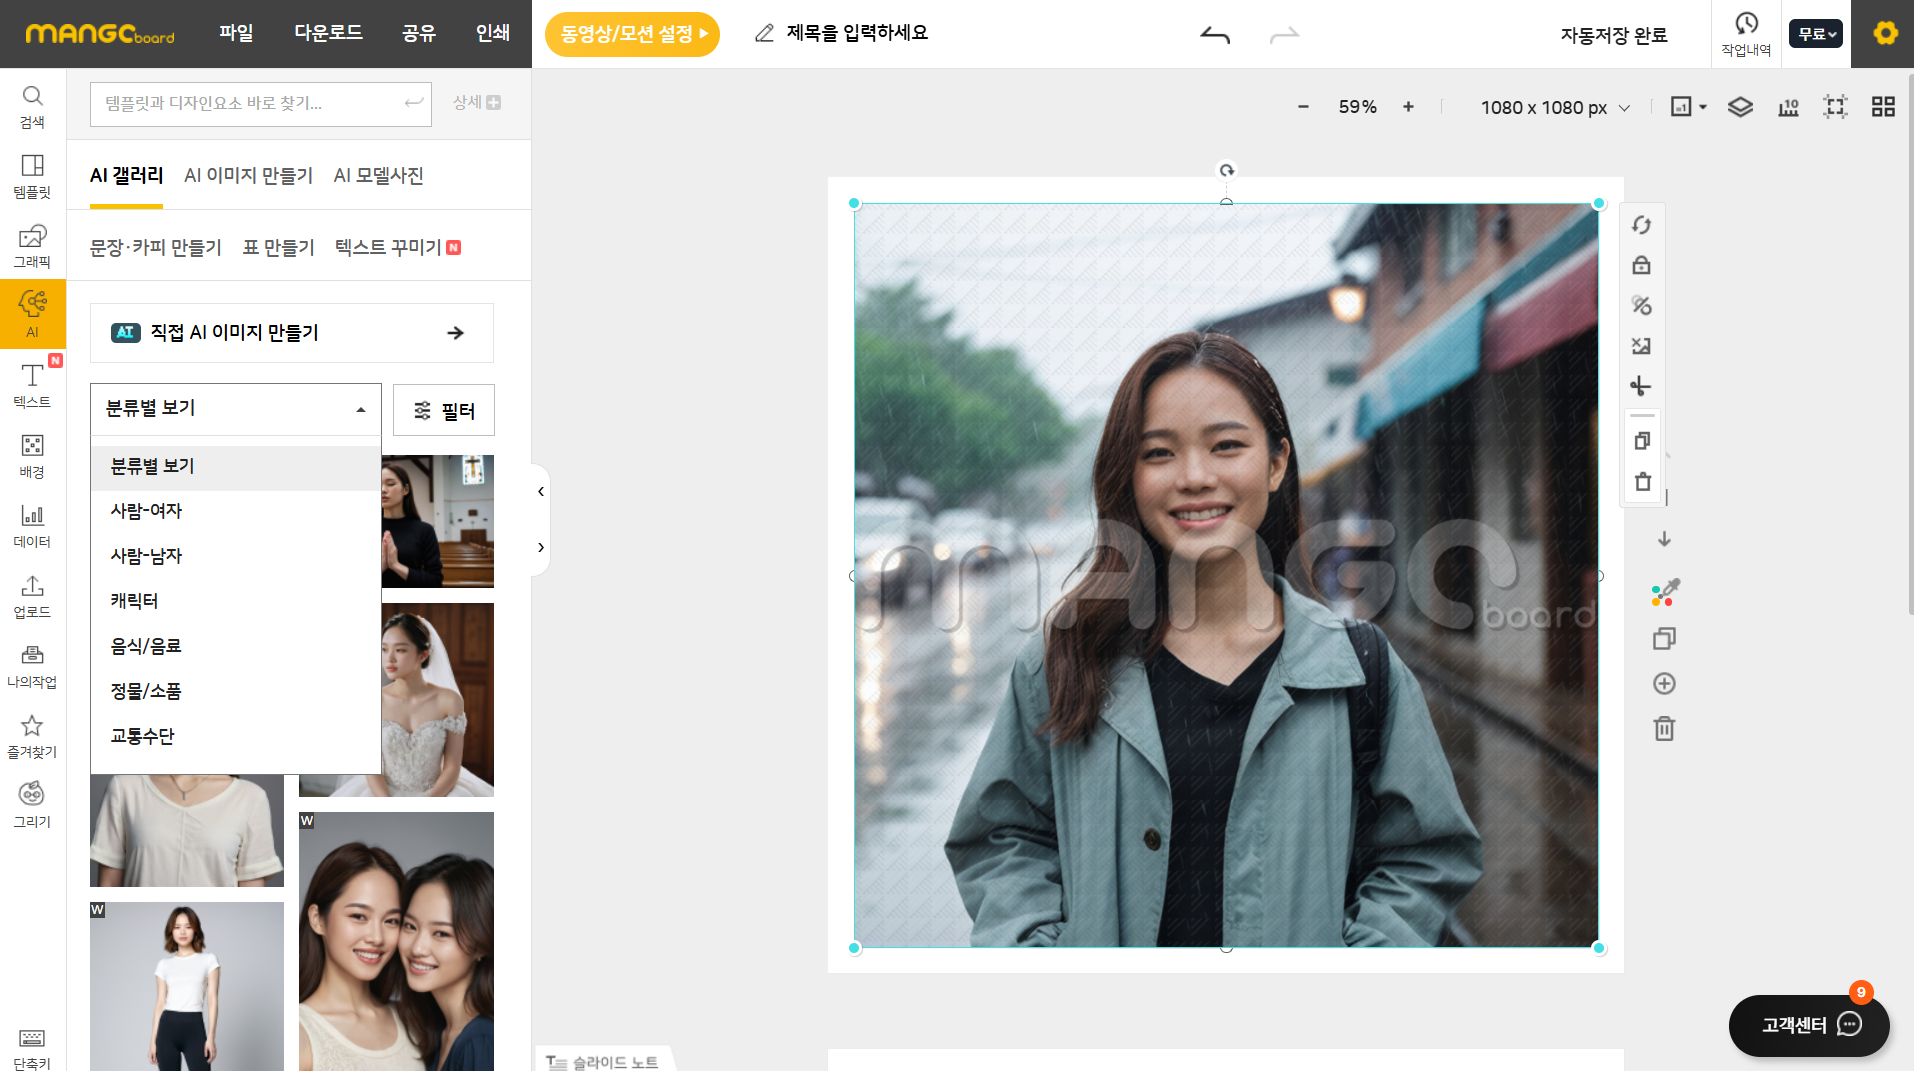Add a new page
The width and height of the screenshot is (1914, 1071).
click(1664, 684)
